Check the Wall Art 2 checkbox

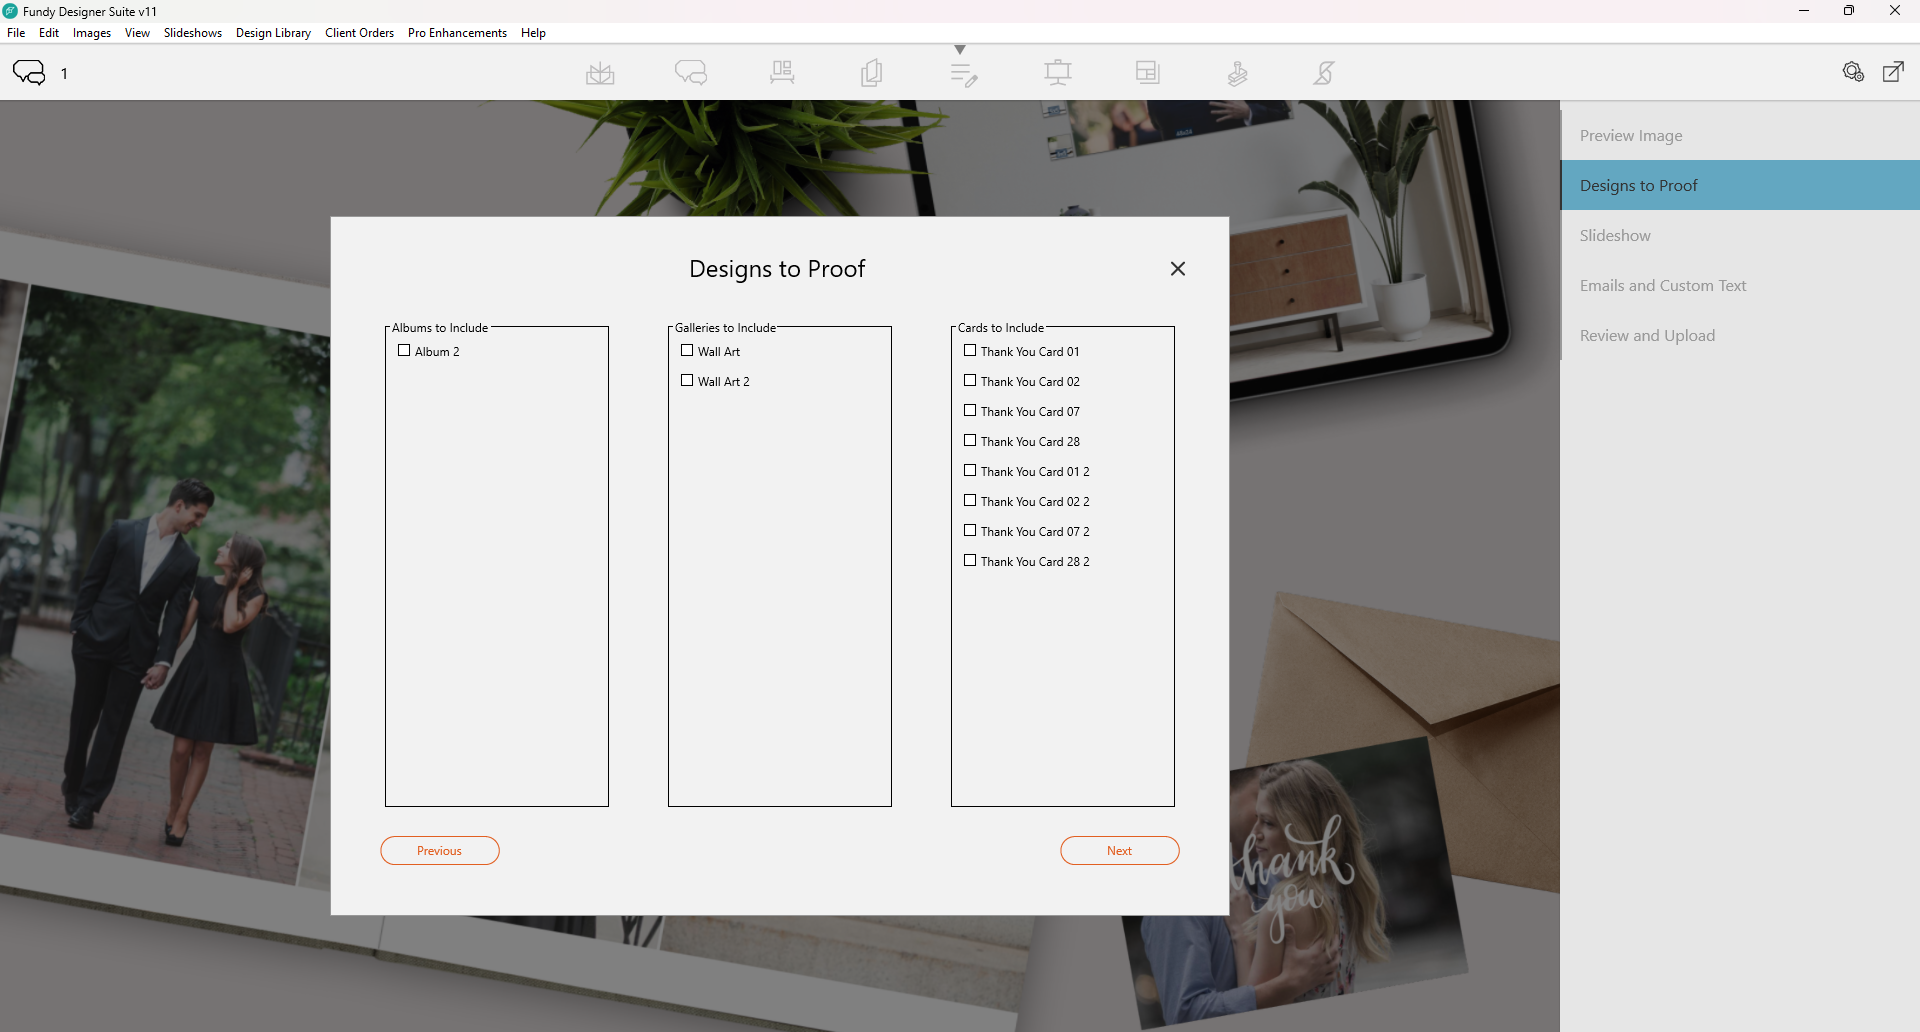(687, 381)
